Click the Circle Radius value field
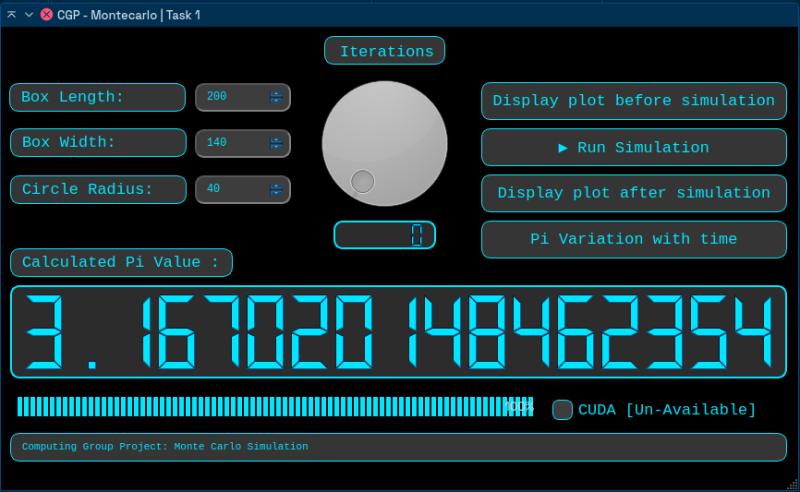The image size is (800, 492). (243, 189)
